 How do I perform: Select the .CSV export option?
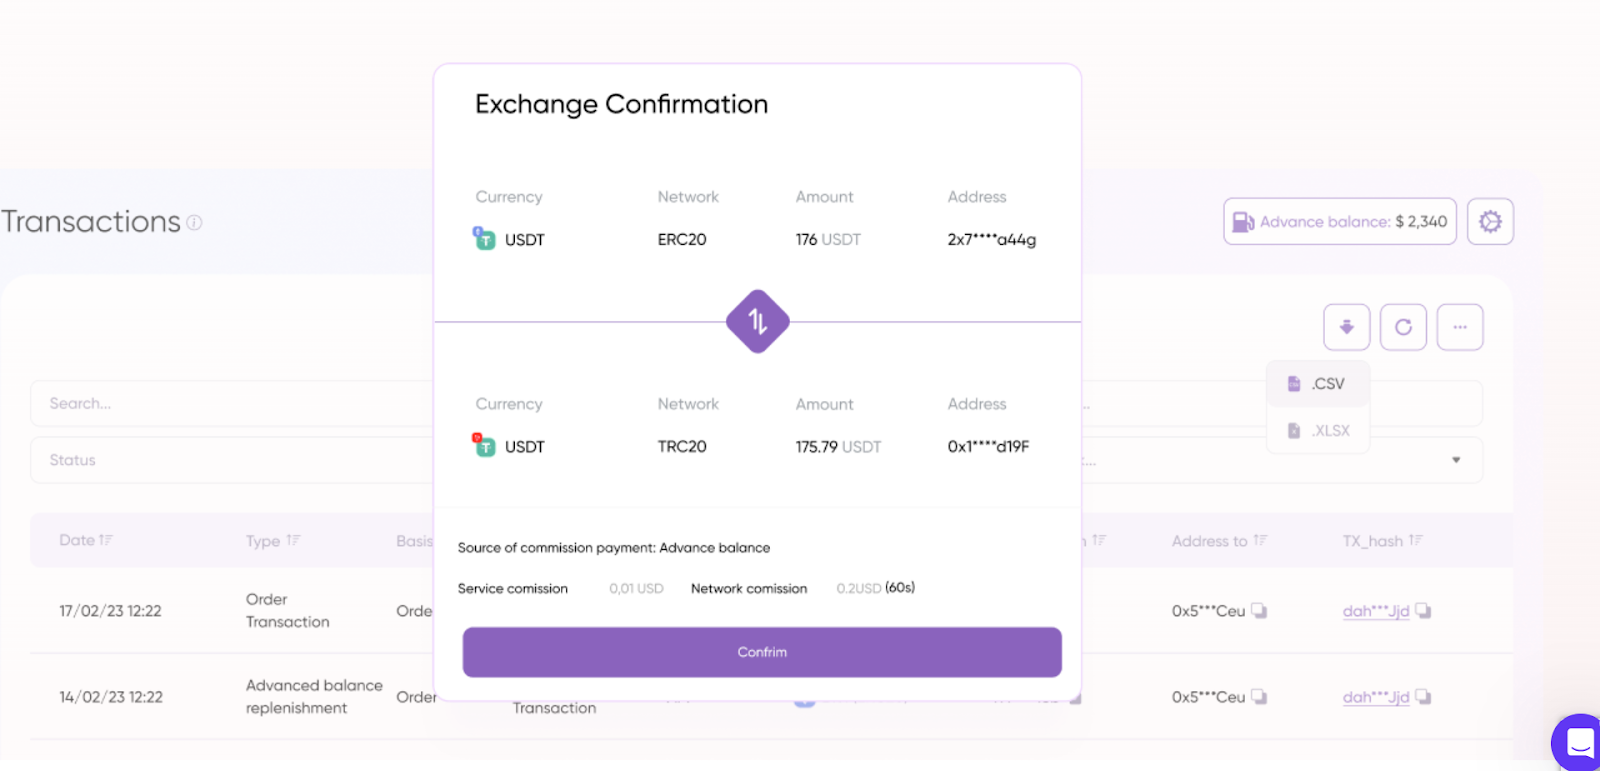coord(1318,384)
